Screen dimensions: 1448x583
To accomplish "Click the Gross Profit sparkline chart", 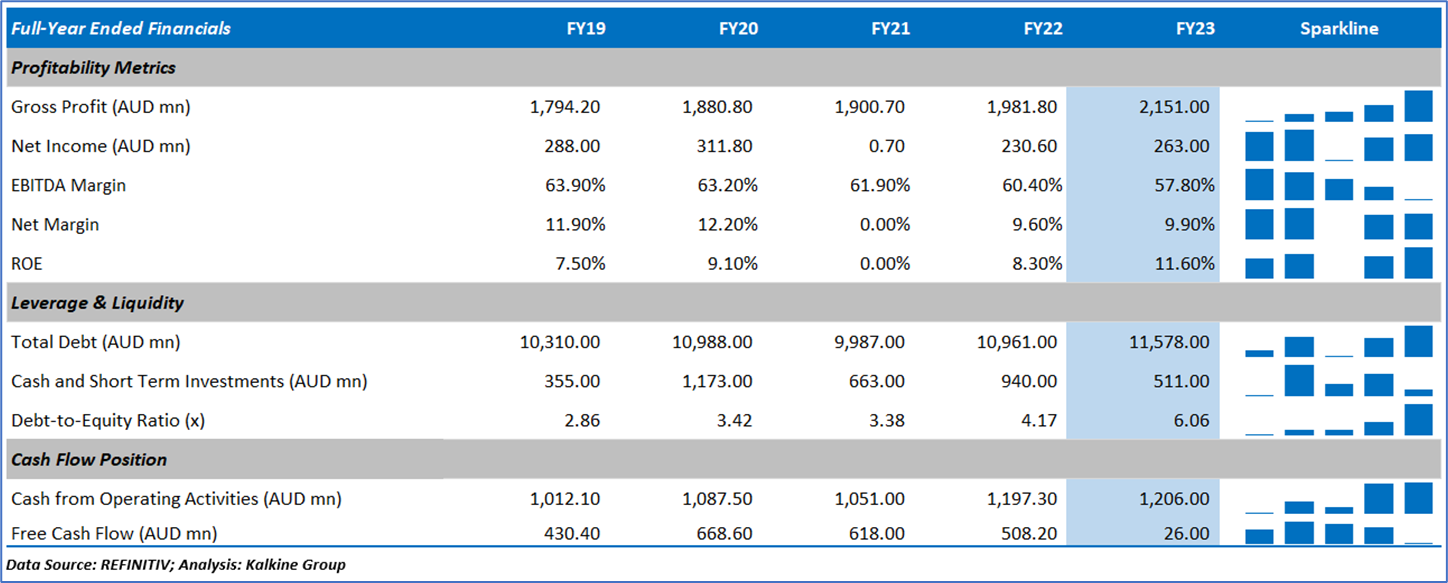I will [x=1338, y=107].
